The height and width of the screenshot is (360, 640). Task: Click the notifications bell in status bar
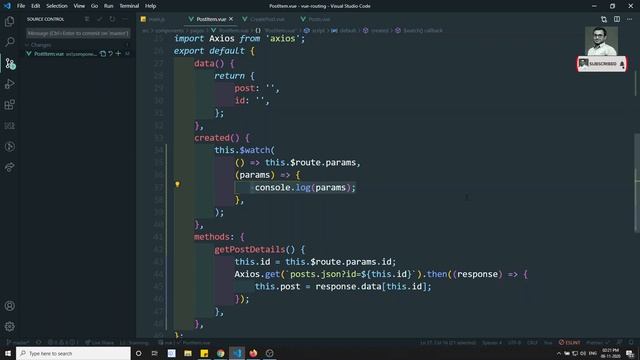(x=631, y=342)
